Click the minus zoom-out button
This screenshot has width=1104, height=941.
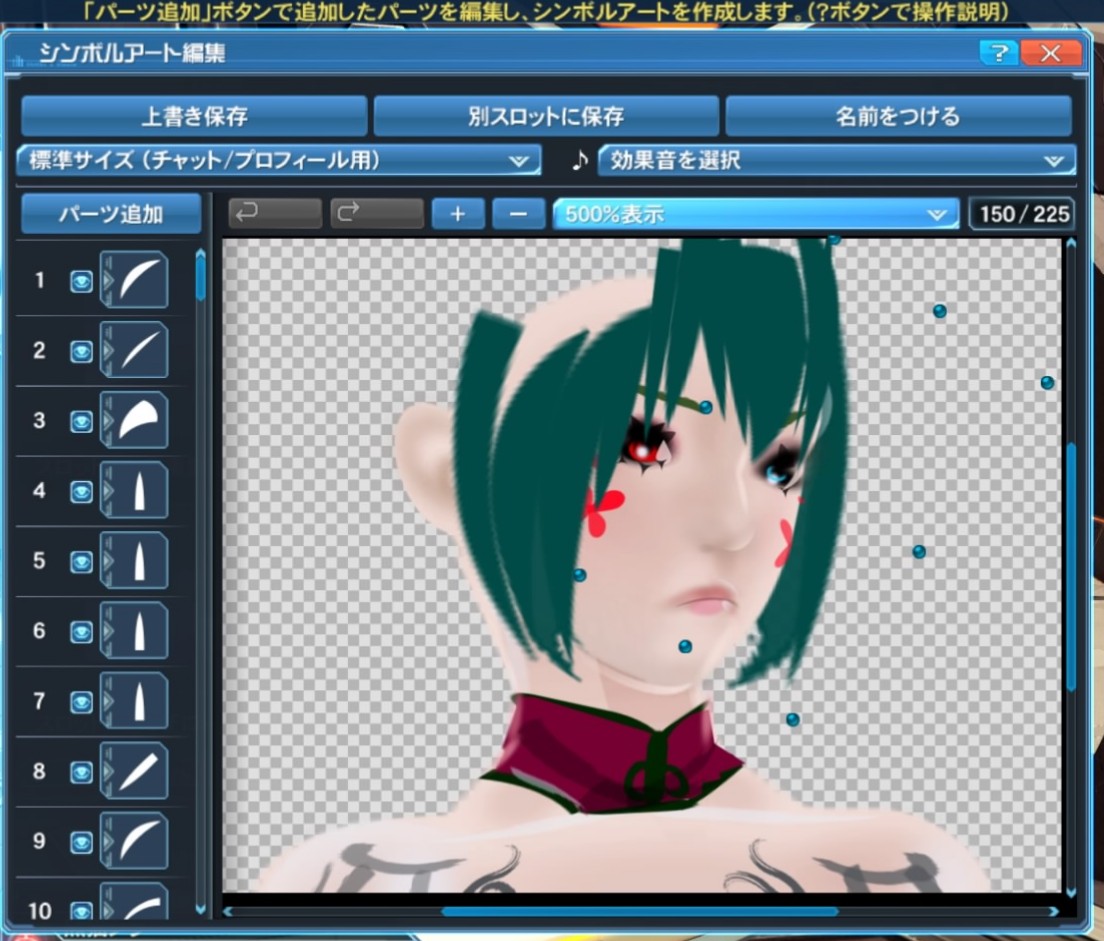[519, 213]
